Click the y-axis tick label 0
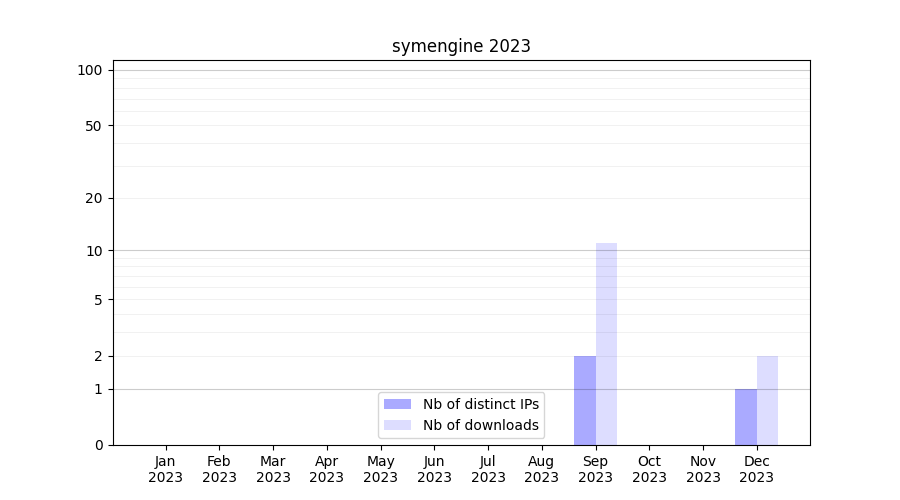 (x=98, y=445)
